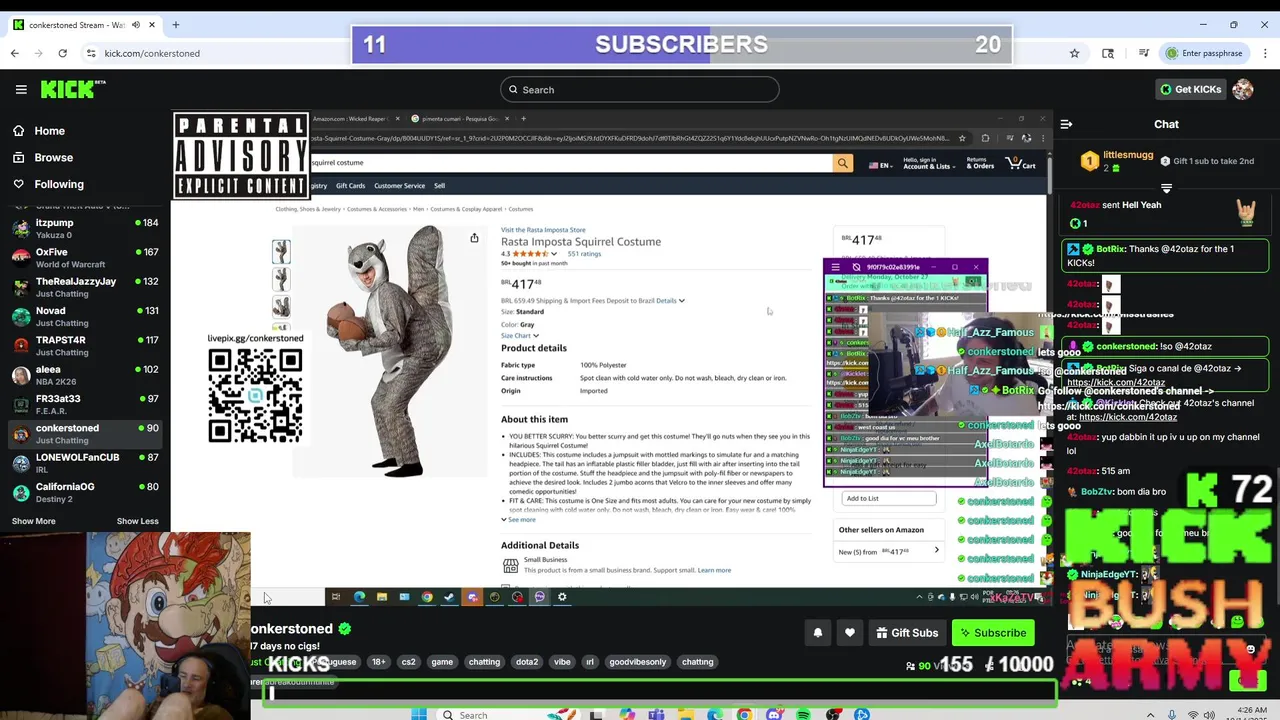Reload the browser page
This screenshot has height=720, width=1280.
pyautogui.click(x=62, y=53)
